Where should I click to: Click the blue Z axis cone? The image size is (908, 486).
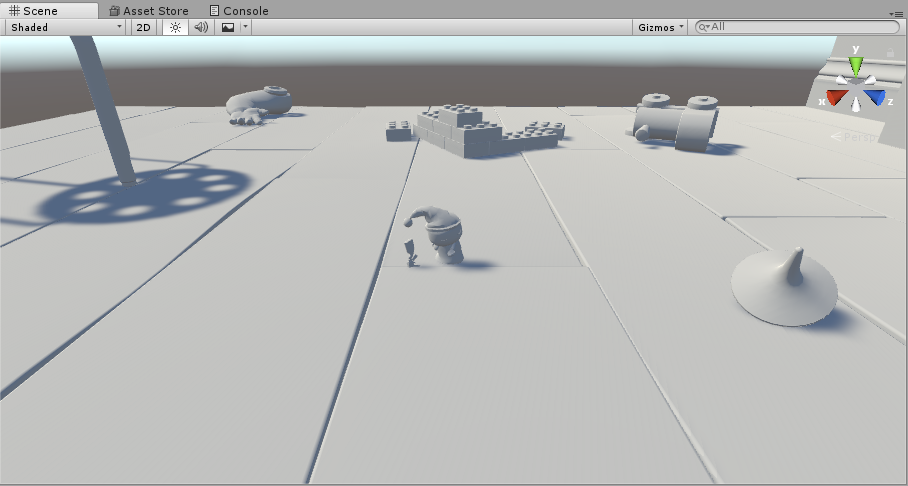875,97
